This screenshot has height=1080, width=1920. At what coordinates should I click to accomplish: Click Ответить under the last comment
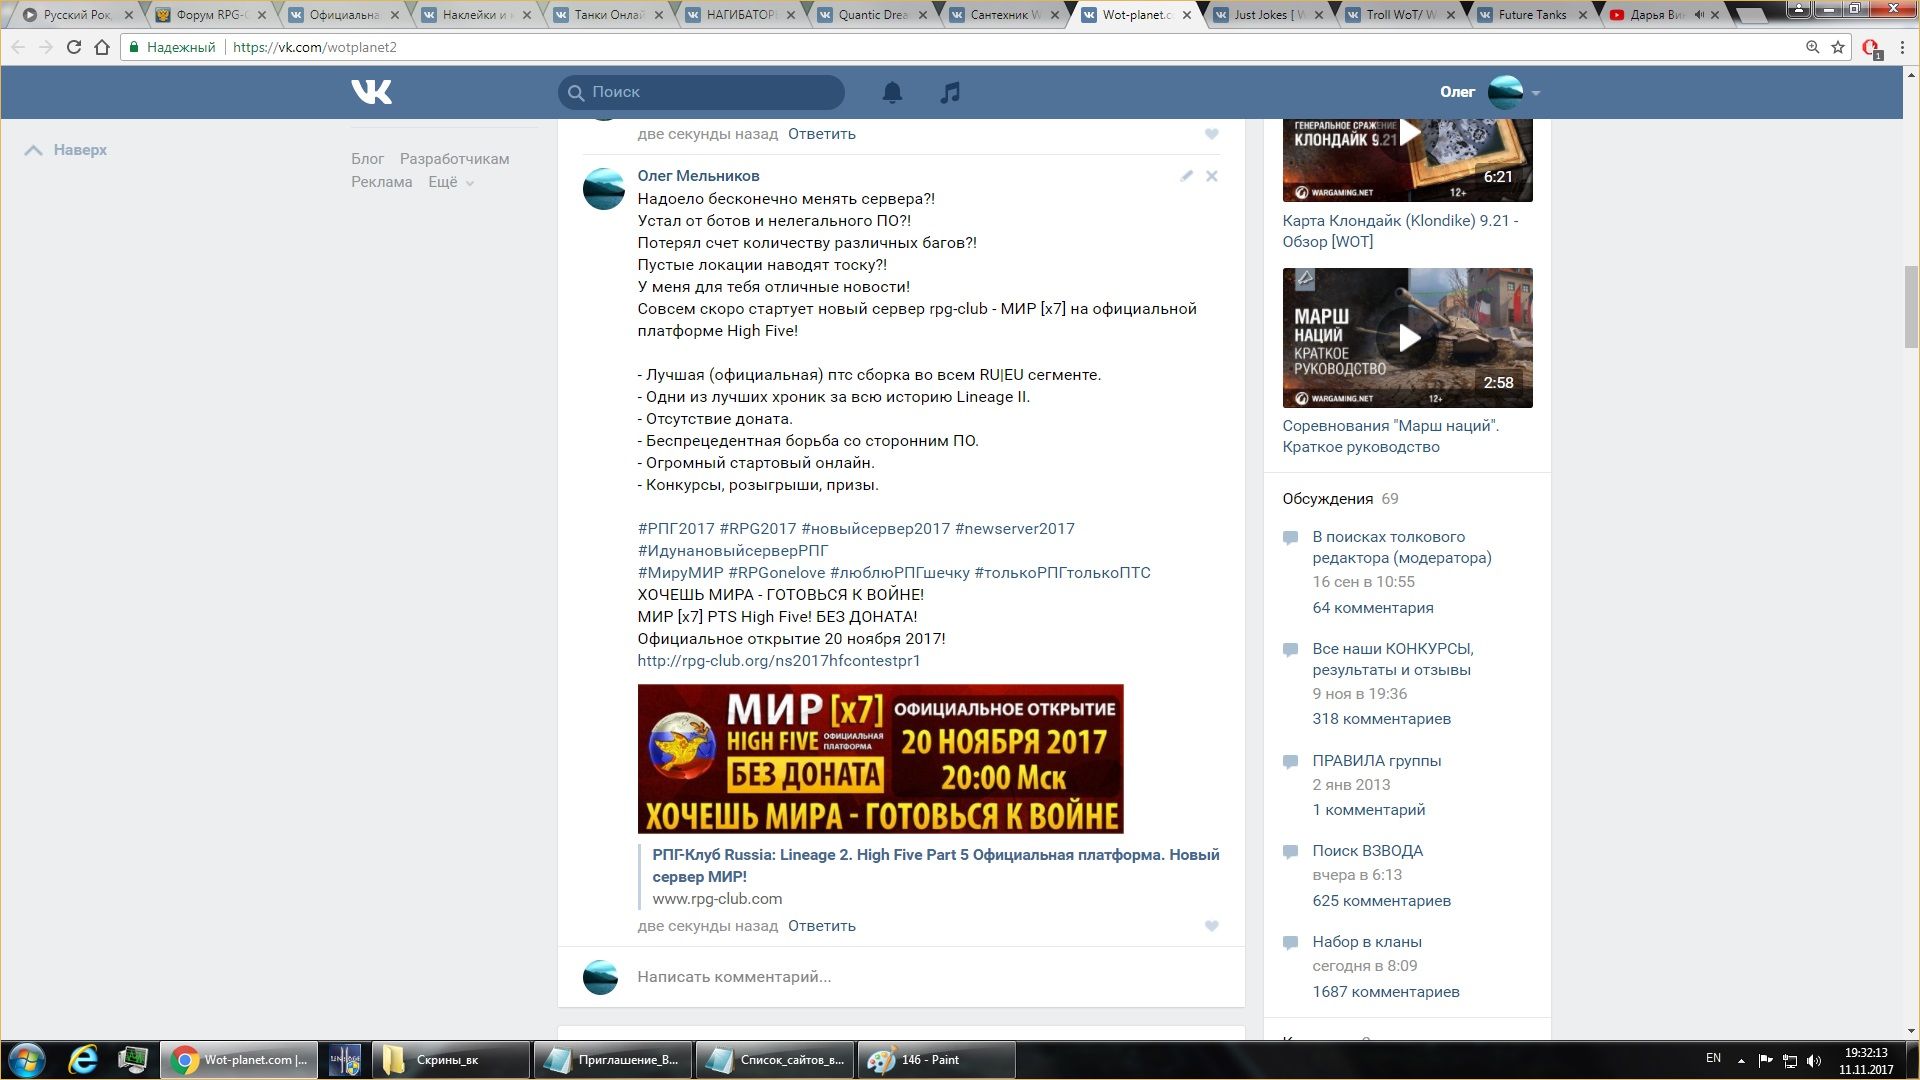(x=821, y=926)
